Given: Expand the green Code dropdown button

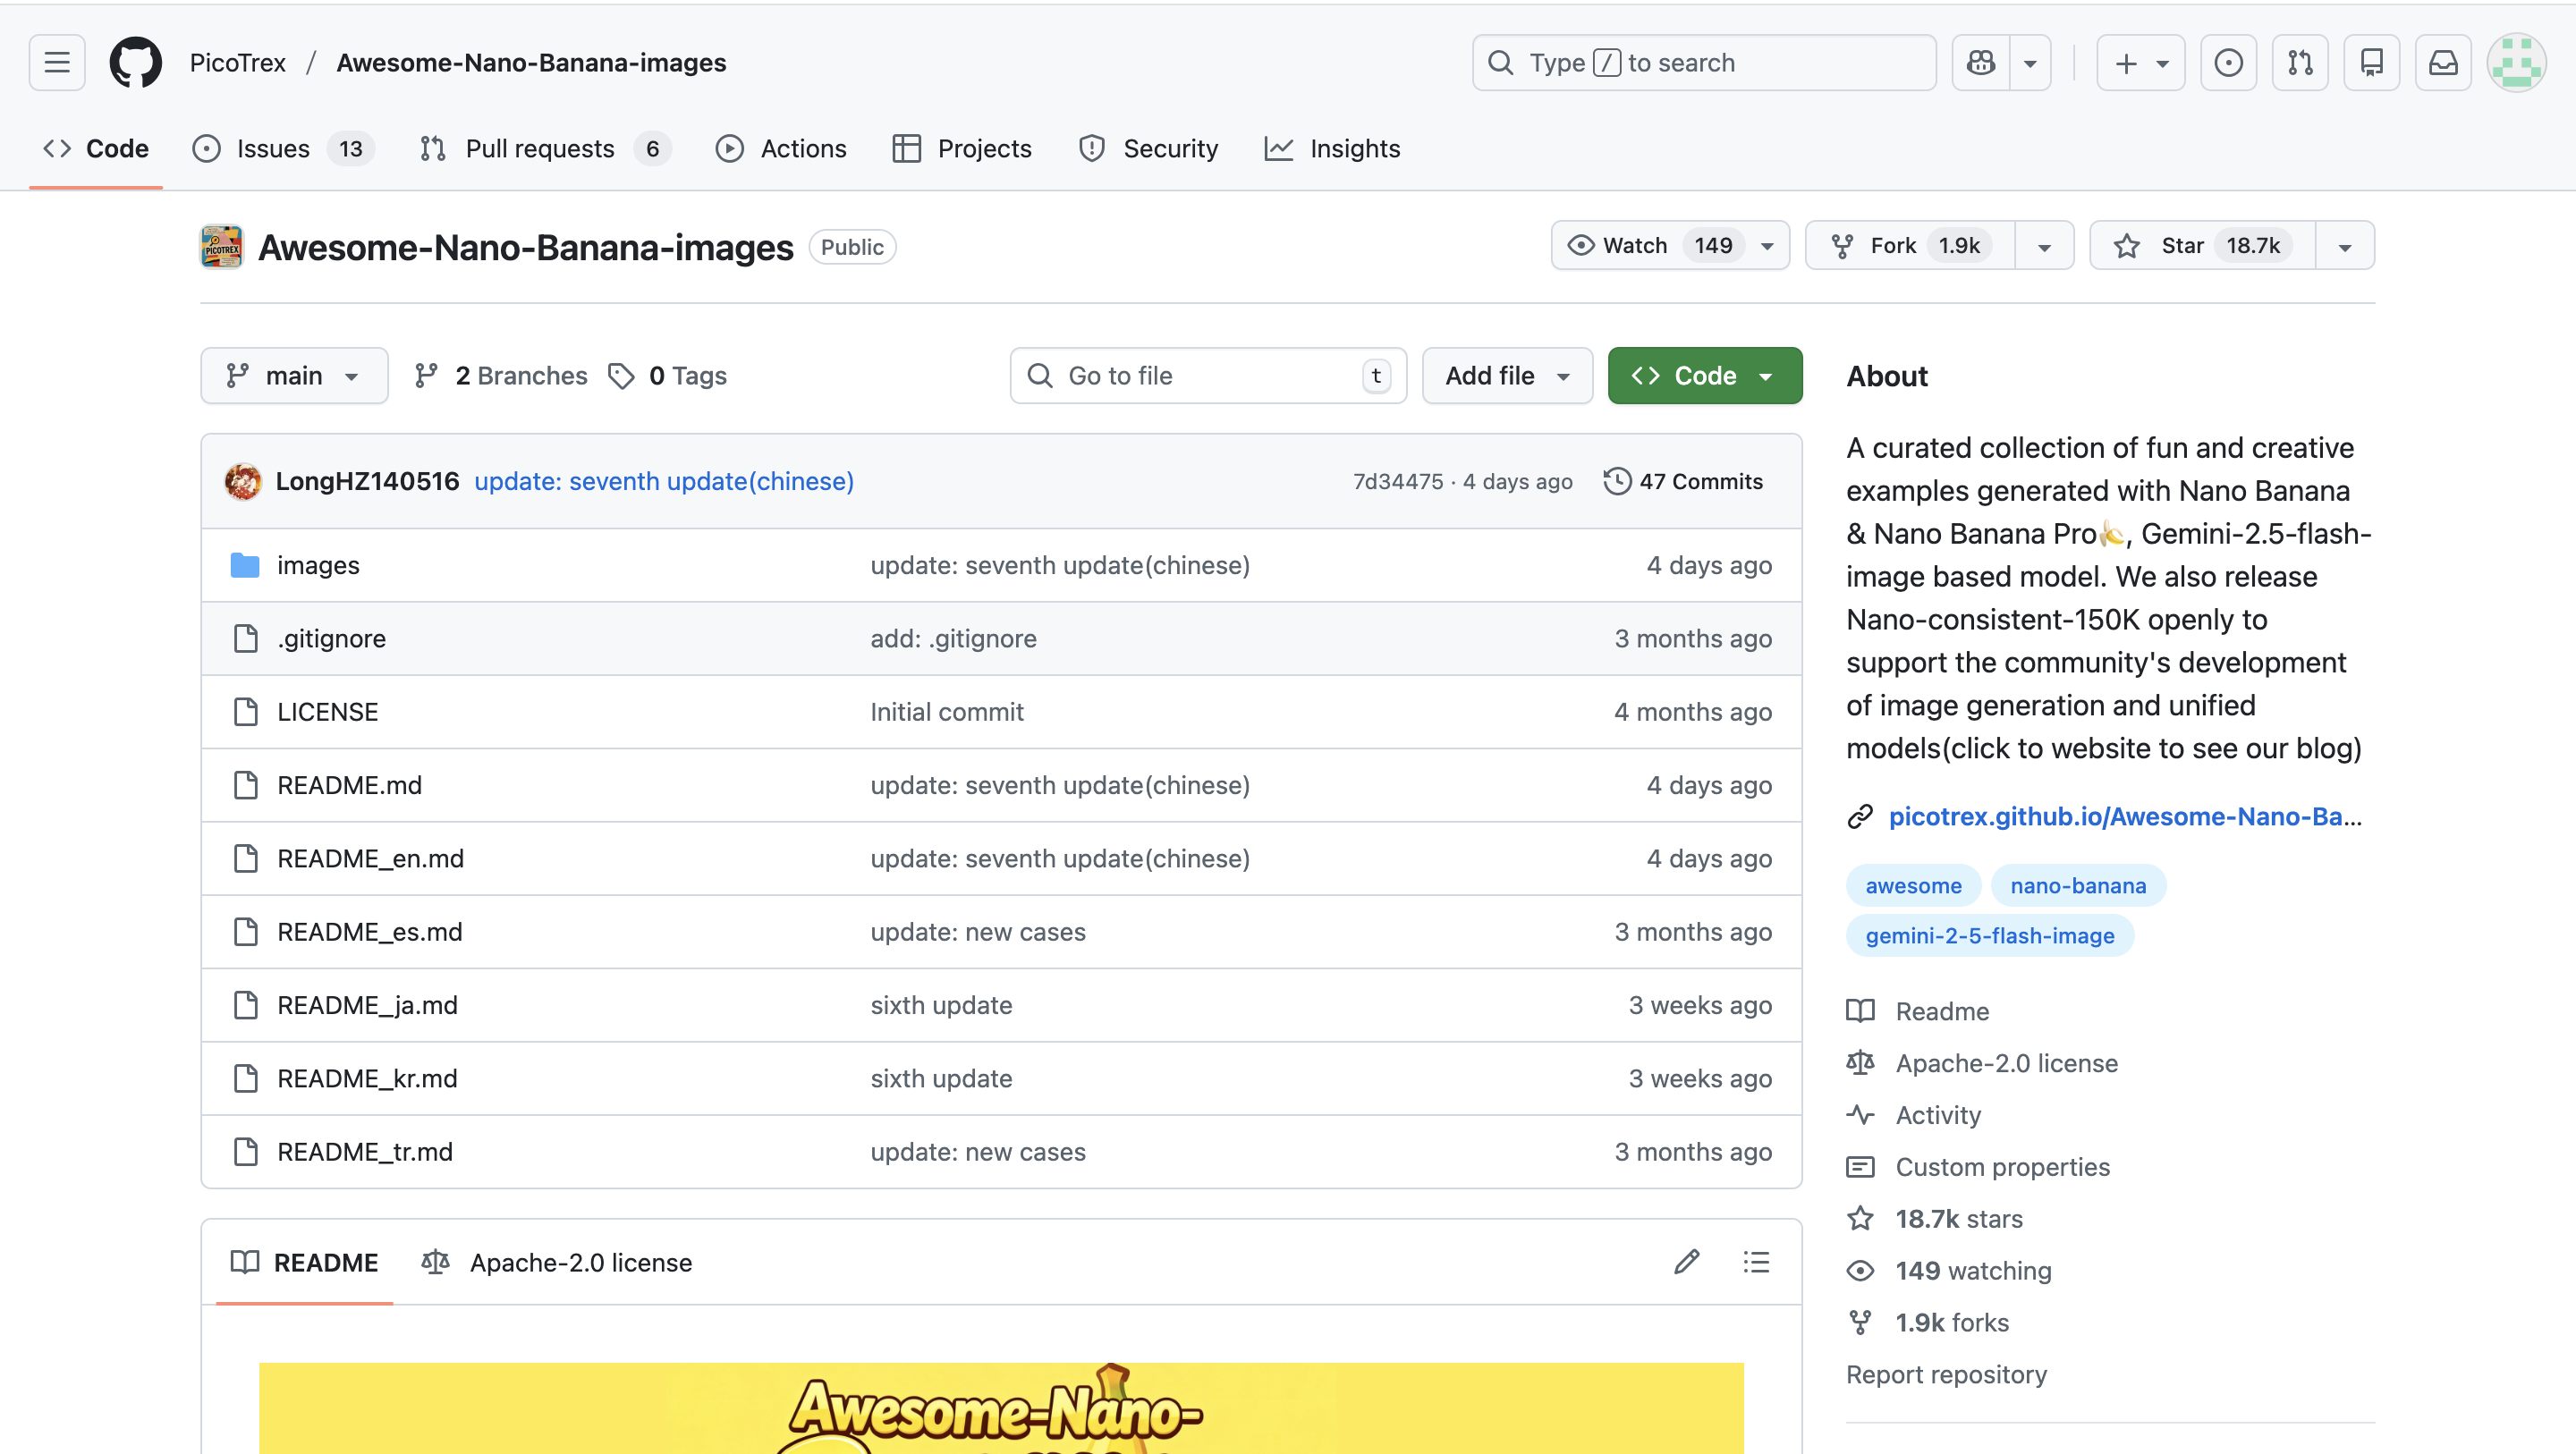Looking at the screenshot, I should [x=1704, y=376].
